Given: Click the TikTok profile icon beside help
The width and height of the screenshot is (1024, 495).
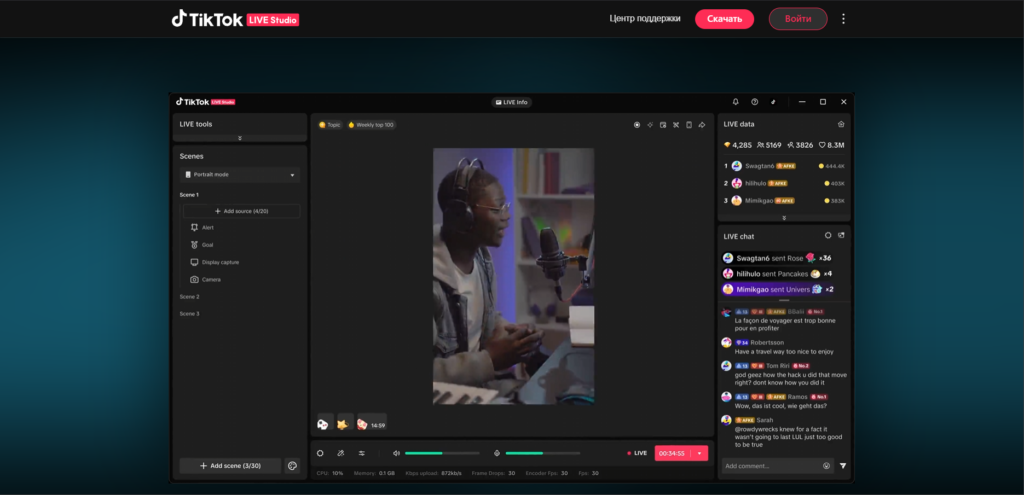Looking at the screenshot, I should [x=773, y=102].
